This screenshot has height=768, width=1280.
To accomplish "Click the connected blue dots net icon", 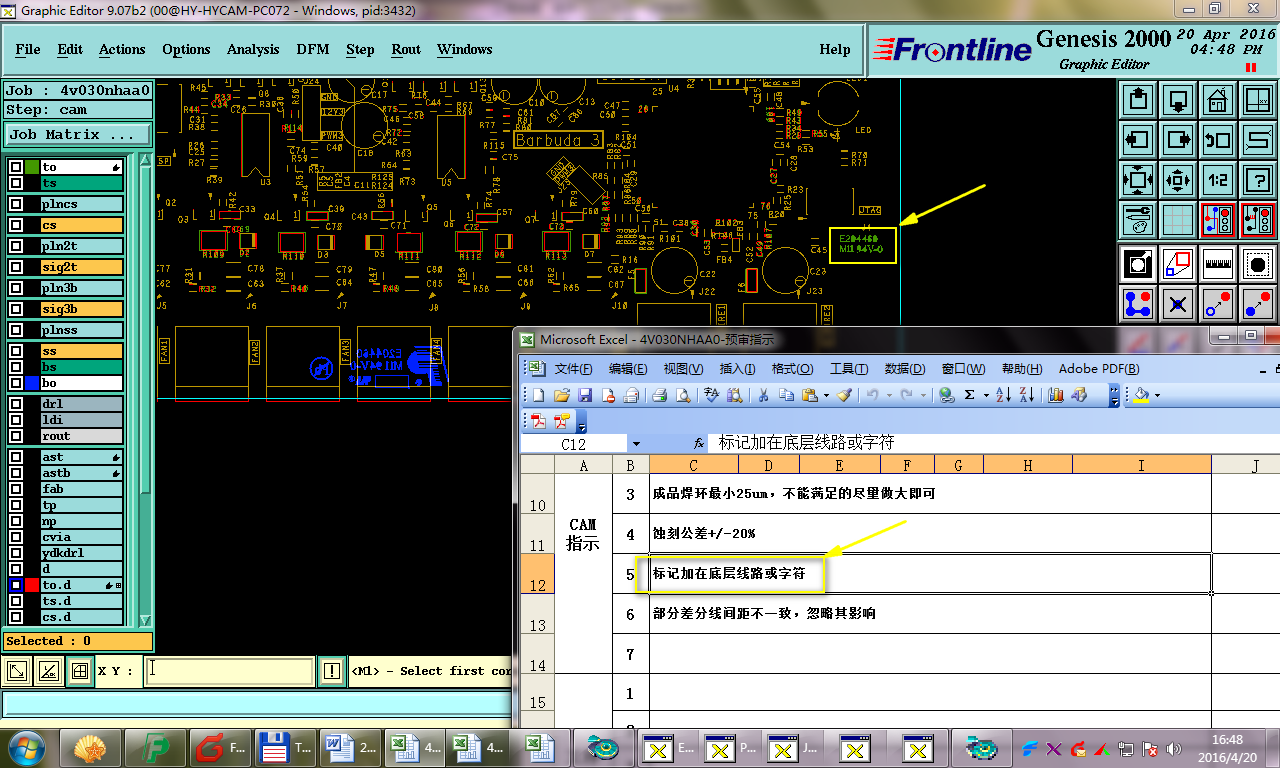I will click(x=1138, y=303).
